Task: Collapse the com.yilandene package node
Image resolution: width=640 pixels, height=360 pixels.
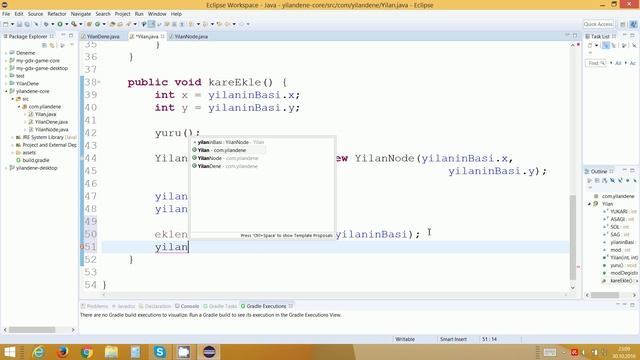Action: (19, 107)
